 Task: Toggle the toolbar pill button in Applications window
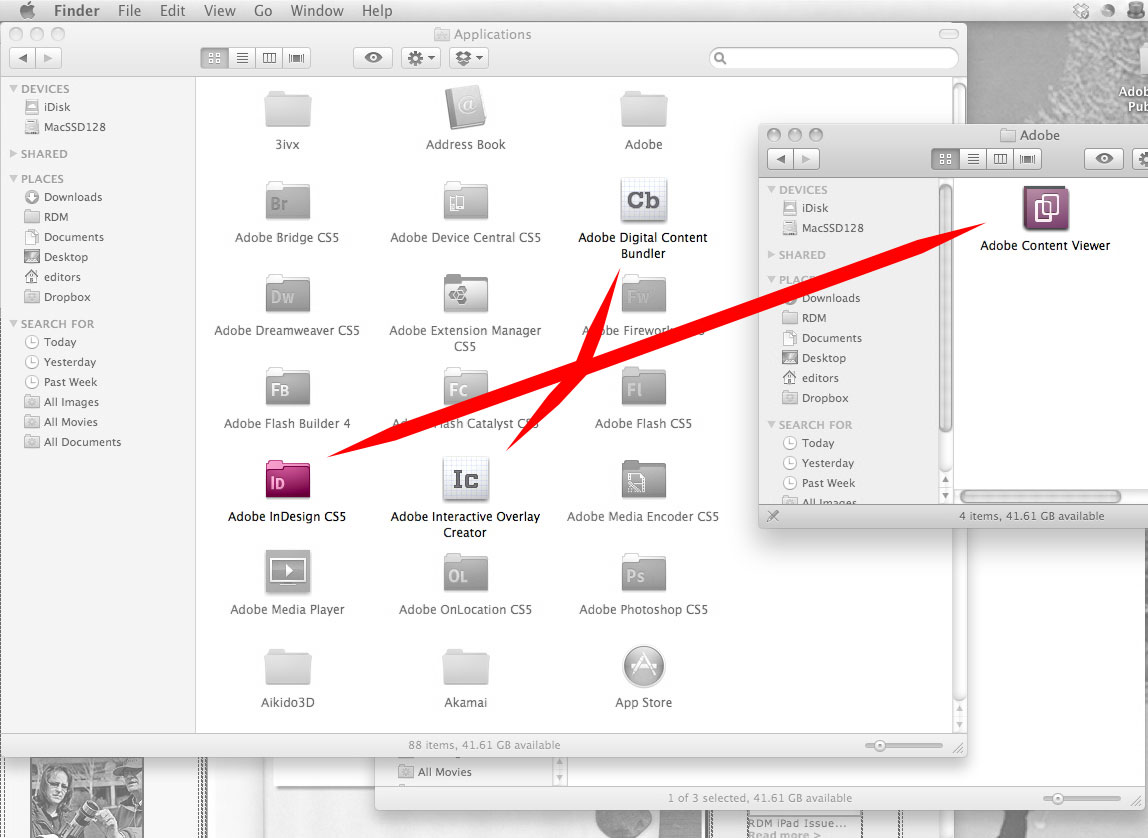(x=948, y=34)
